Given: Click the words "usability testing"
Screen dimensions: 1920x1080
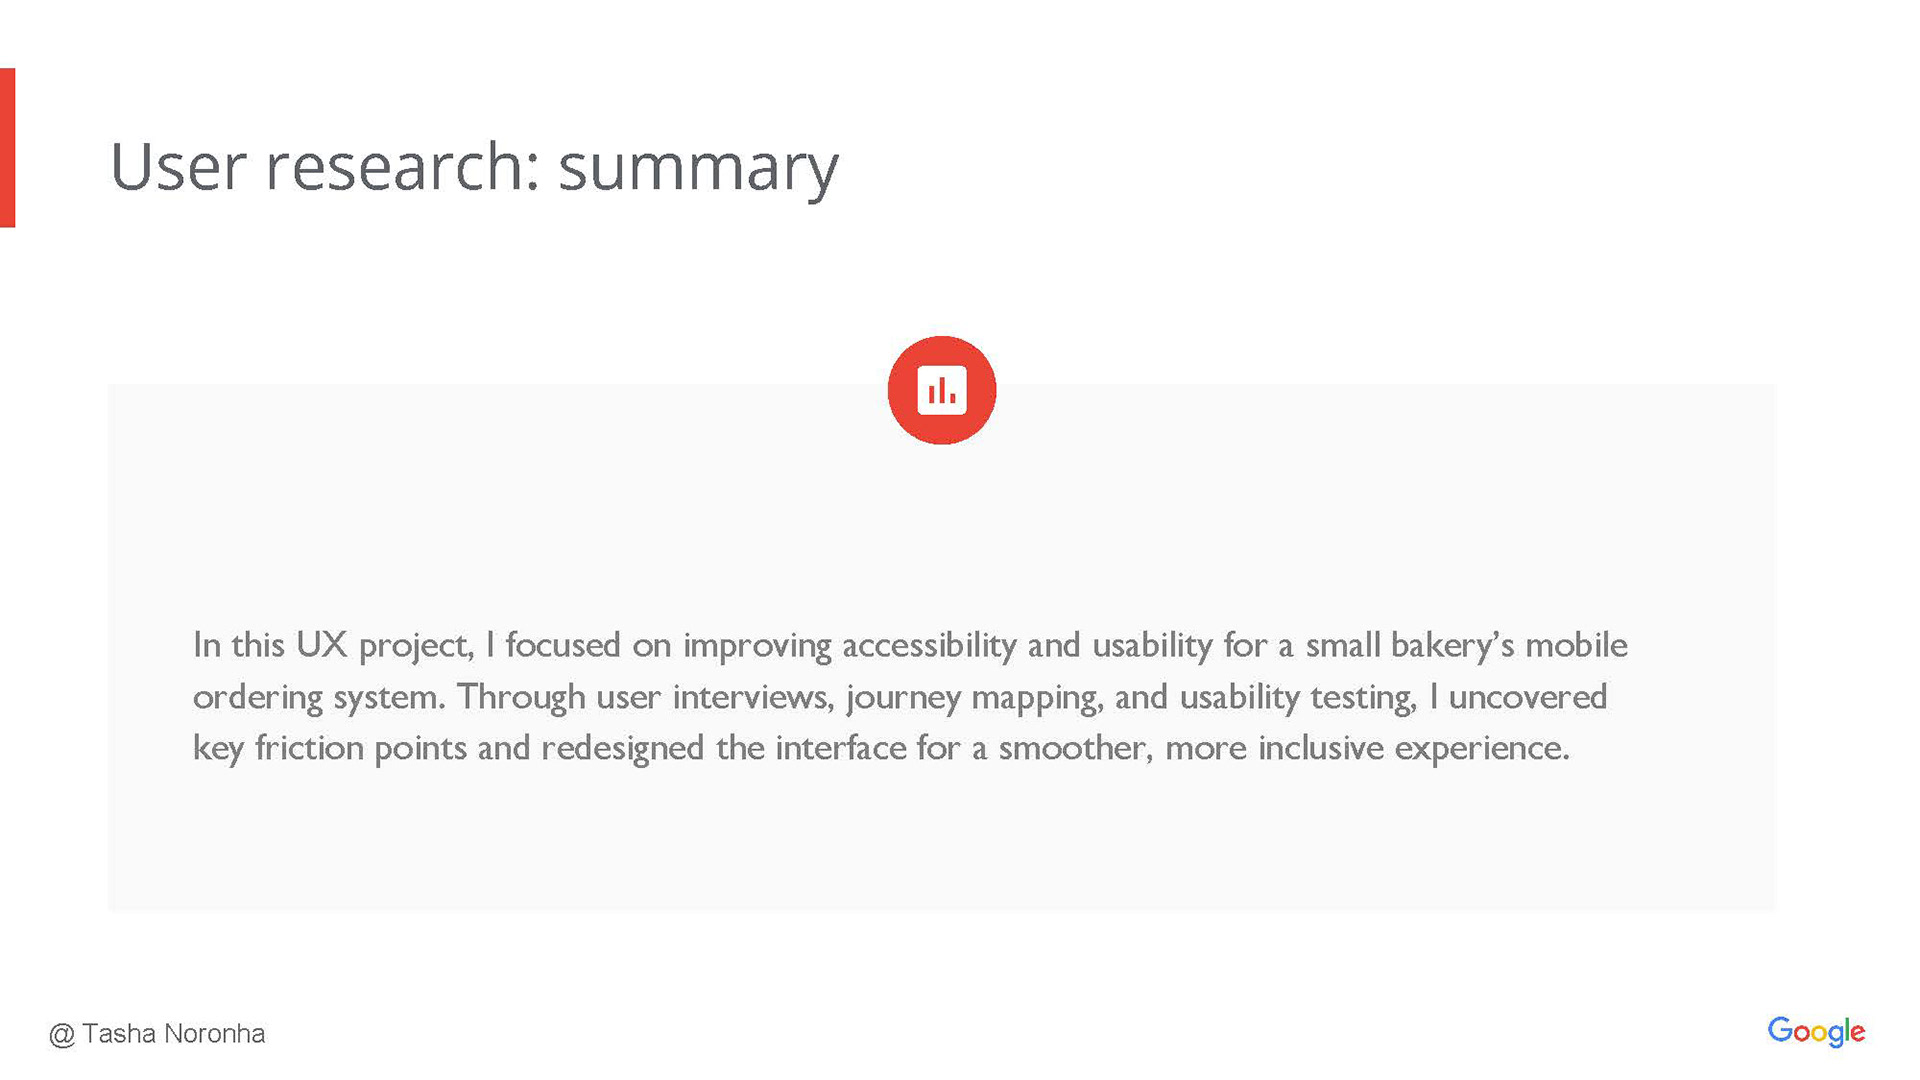Looking at the screenshot, I should 1297,697.
